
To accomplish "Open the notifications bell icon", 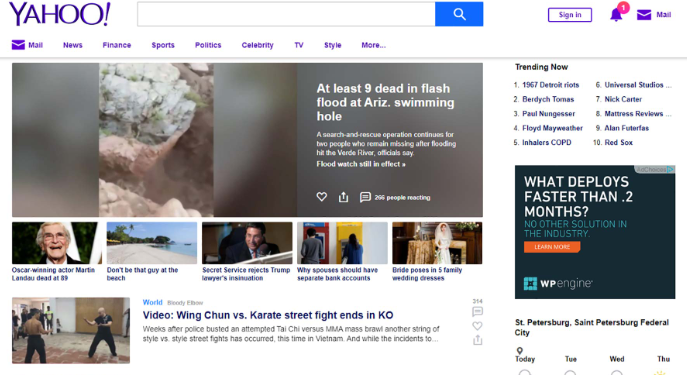I will click(616, 14).
